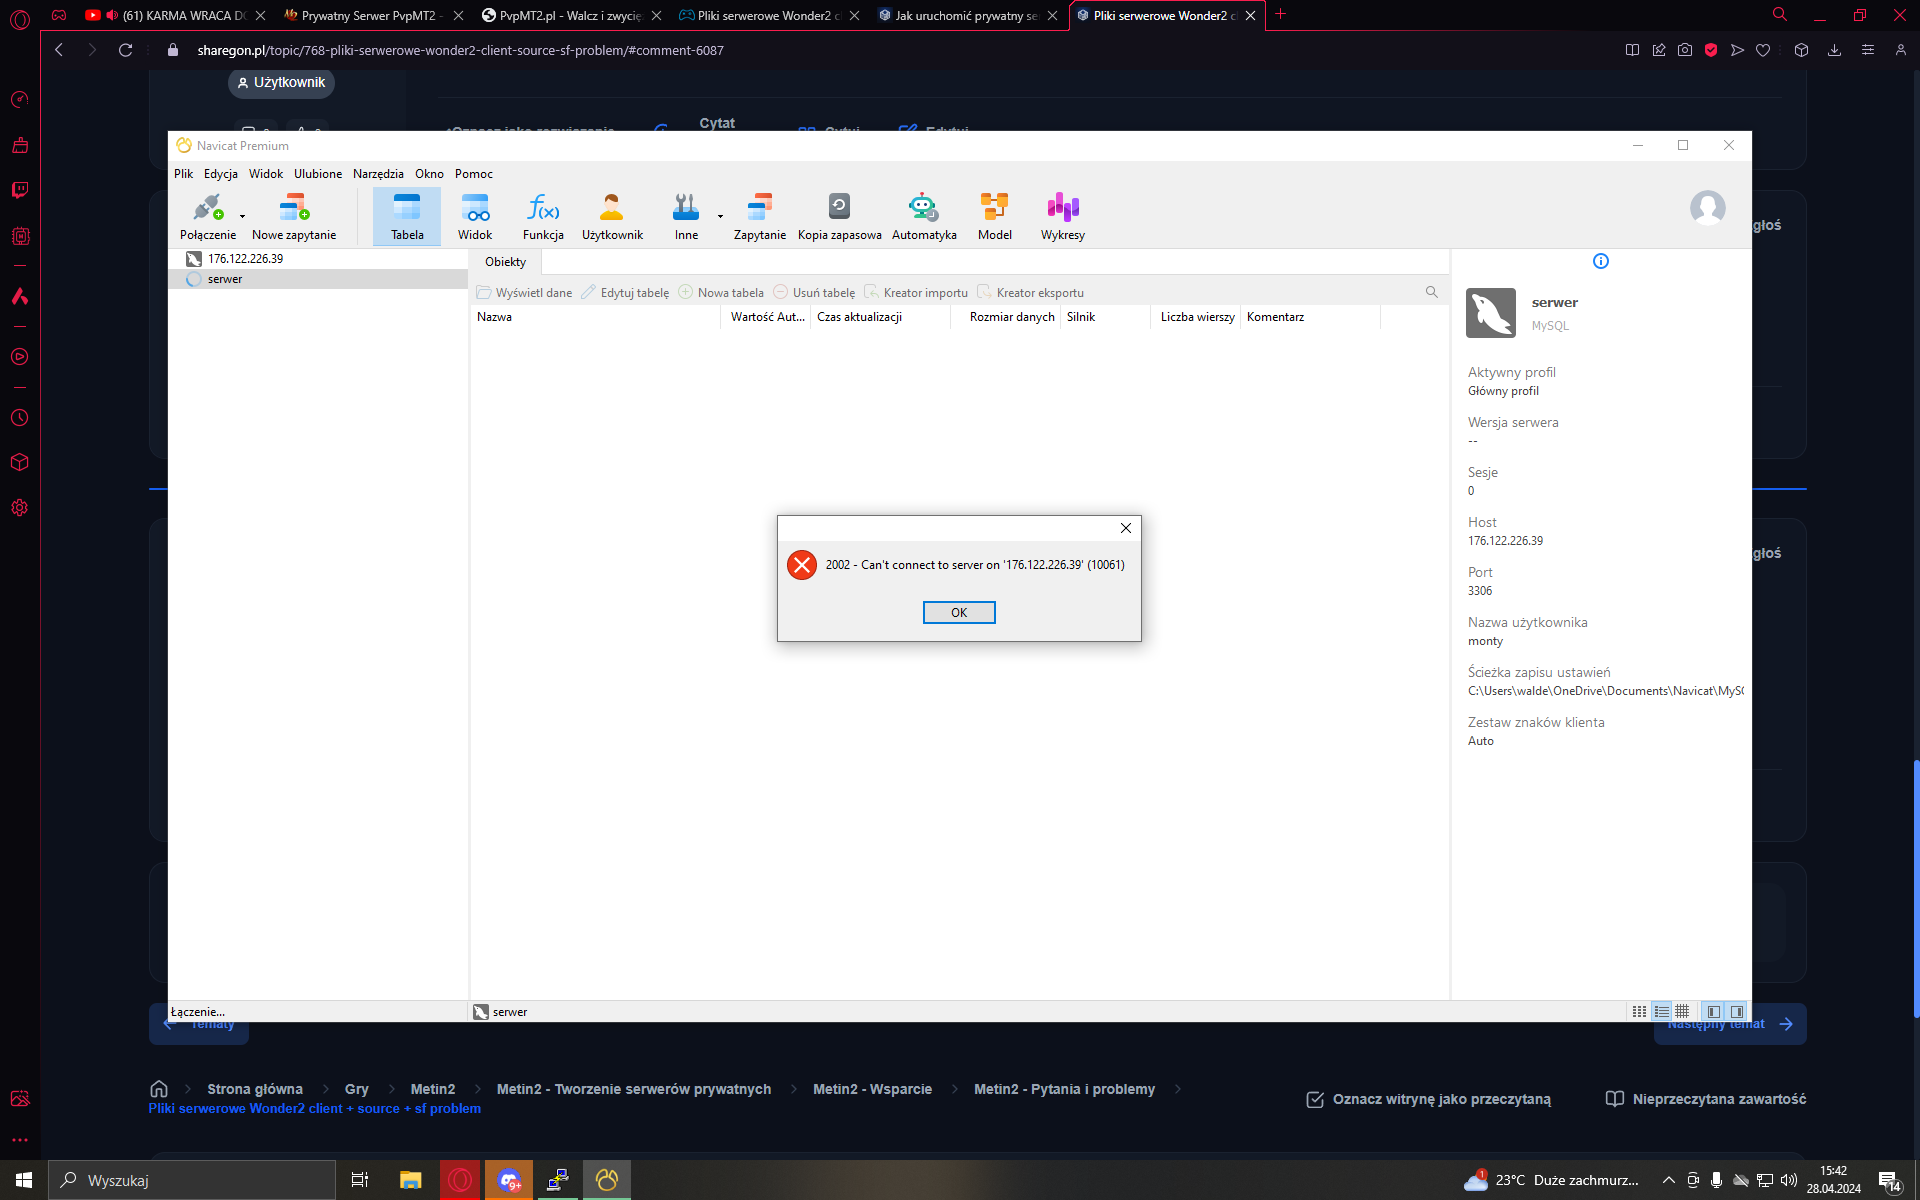Screen dimensions: 1920x1200
Task: Click OK in the error dialog
Action: click(x=958, y=612)
